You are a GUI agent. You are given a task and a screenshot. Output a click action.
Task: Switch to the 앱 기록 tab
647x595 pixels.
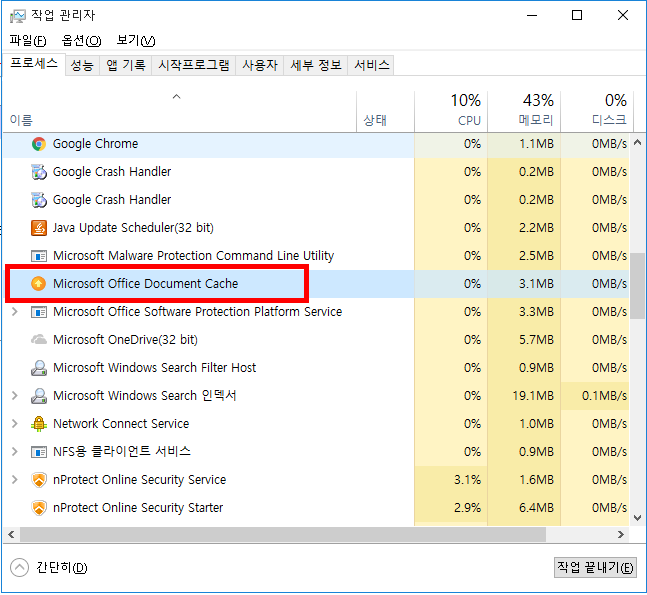click(x=126, y=65)
